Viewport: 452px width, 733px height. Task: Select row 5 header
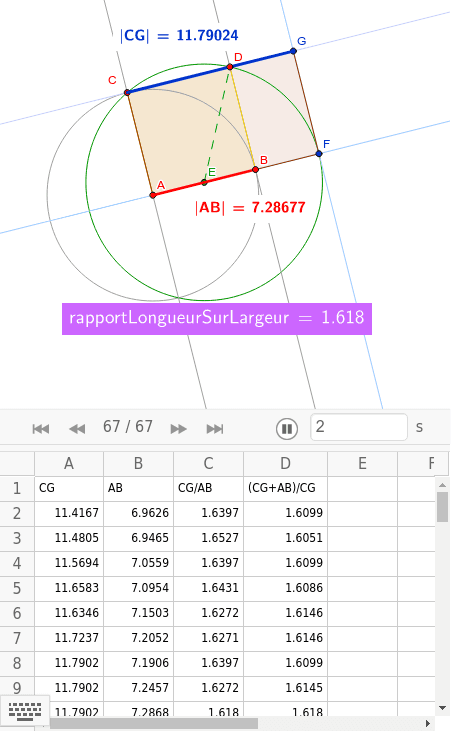[17, 588]
